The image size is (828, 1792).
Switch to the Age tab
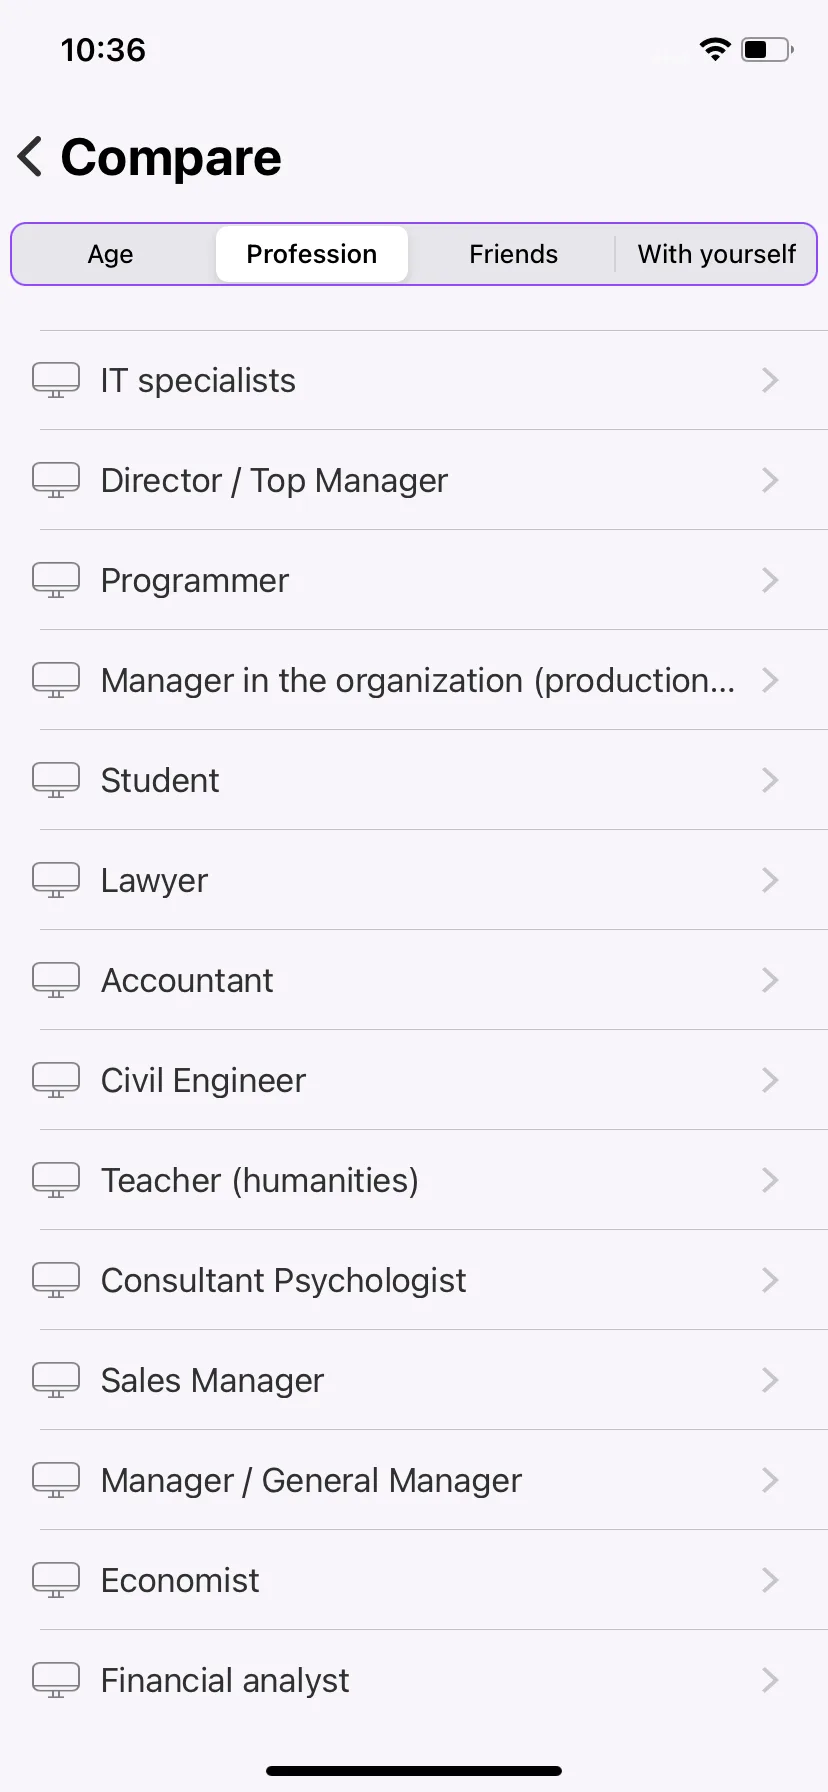[111, 254]
